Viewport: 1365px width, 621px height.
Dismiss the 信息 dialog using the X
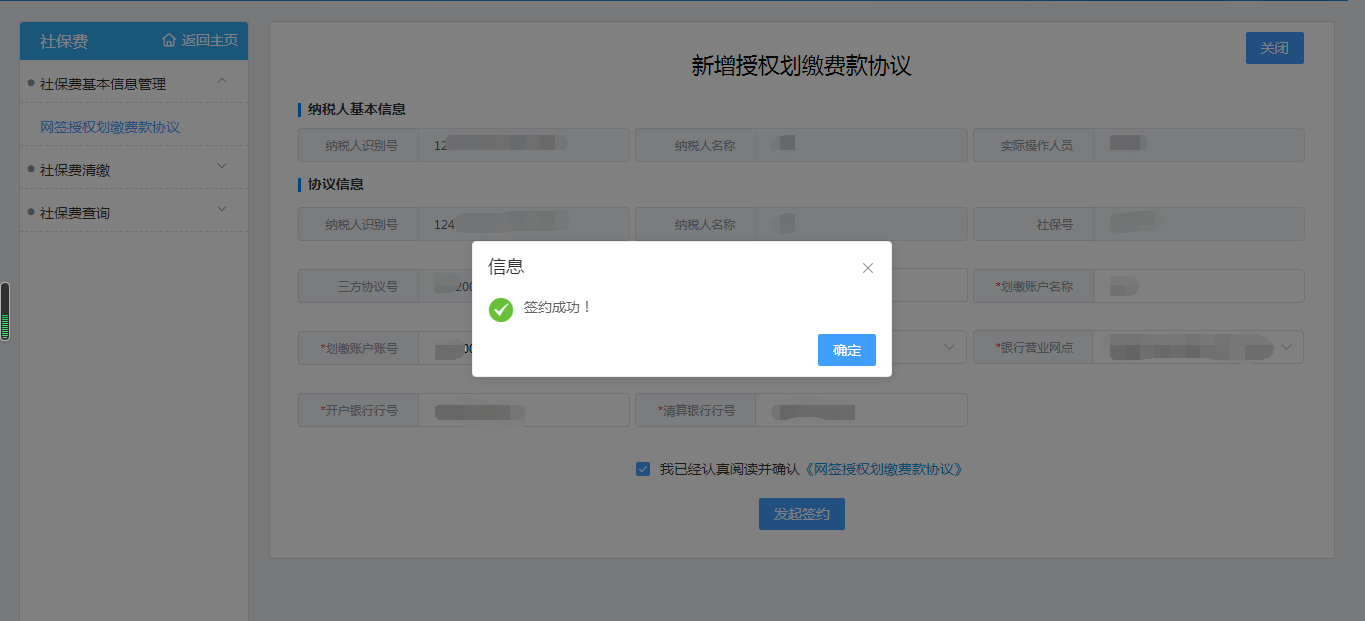point(867,267)
